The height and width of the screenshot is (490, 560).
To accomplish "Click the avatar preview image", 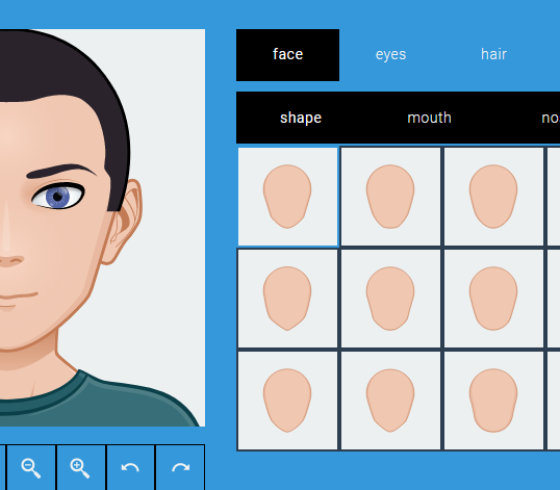I will pyautogui.click(x=102, y=228).
